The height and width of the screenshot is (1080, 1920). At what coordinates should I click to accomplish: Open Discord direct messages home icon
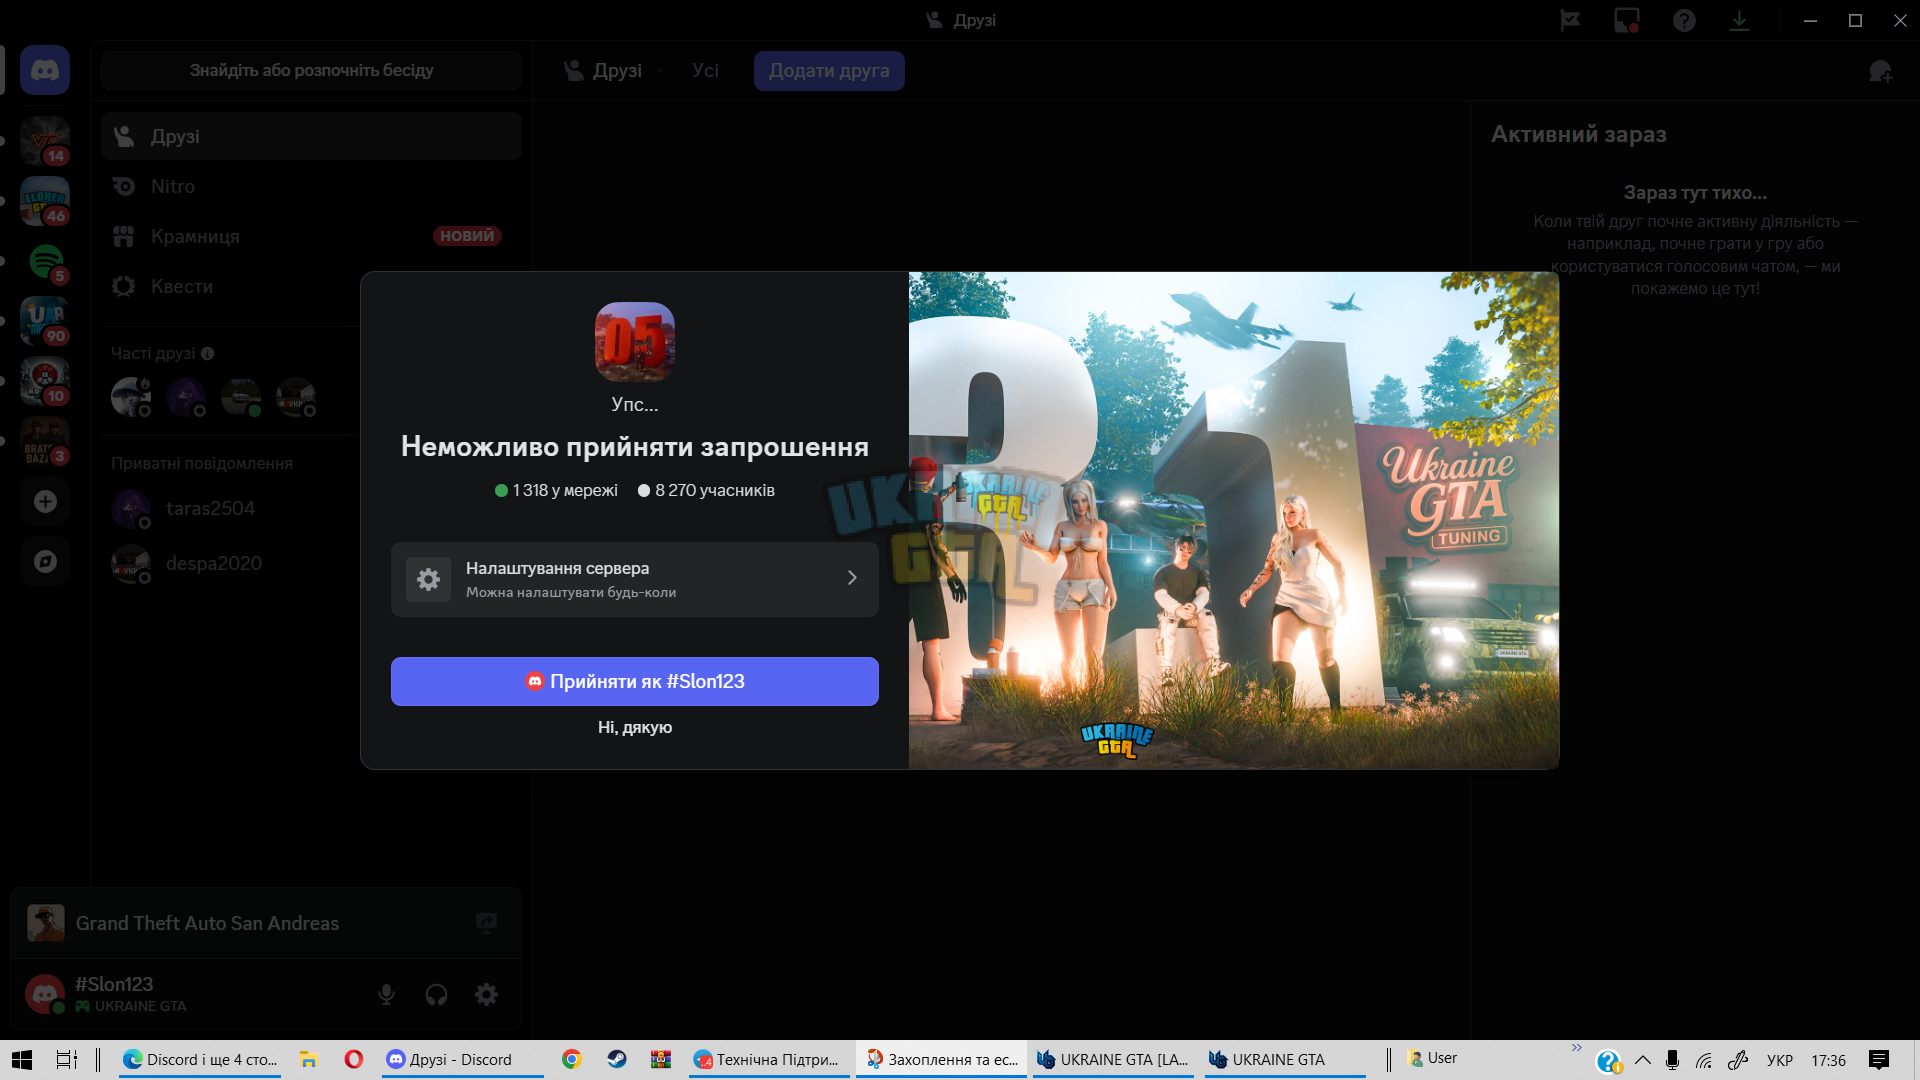click(45, 70)
